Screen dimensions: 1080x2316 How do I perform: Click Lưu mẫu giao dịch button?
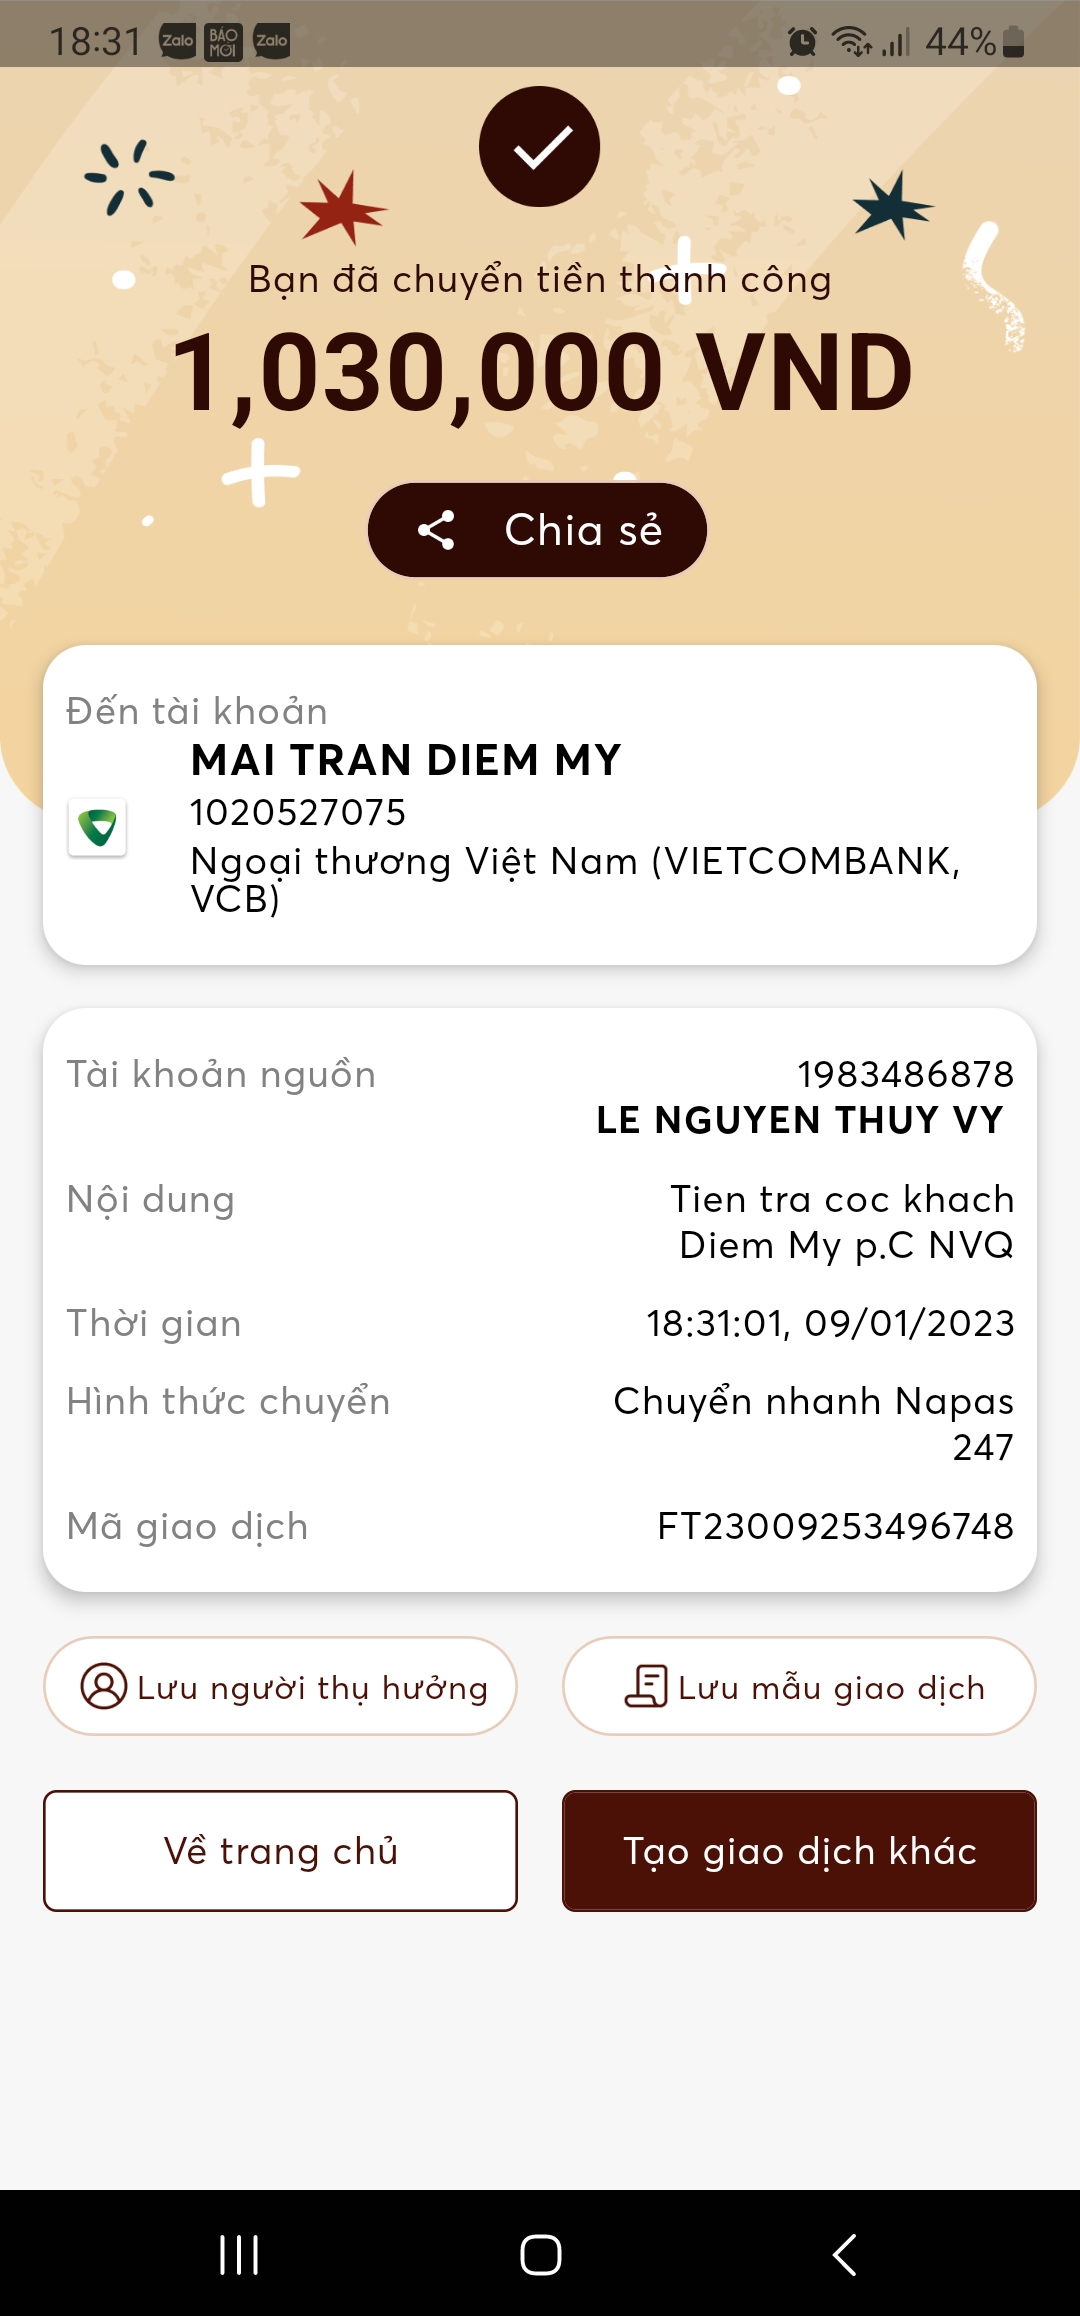799,1686
